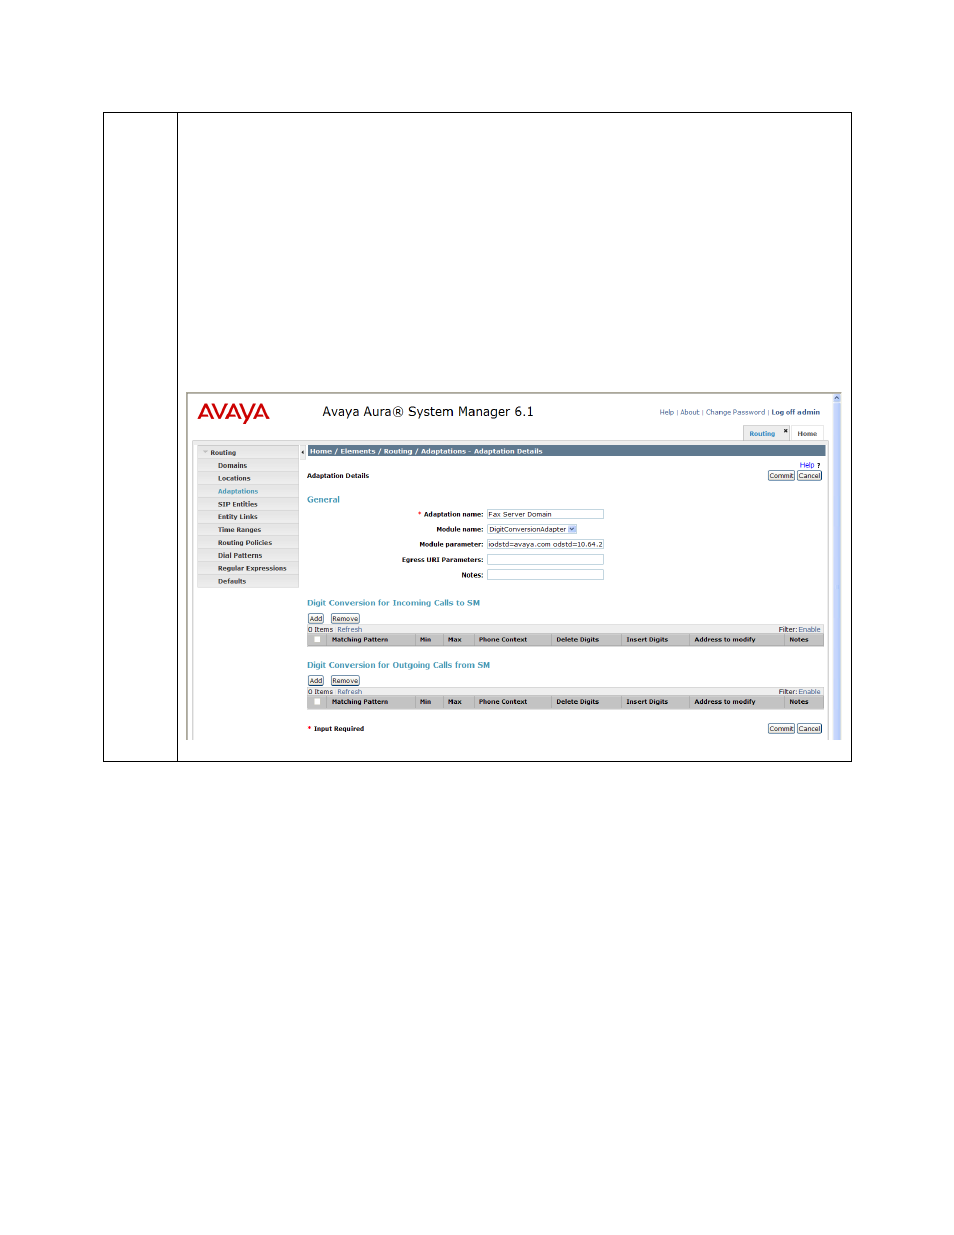Open Entity Links in the routing menu
The width and height of the screenshot is (954, 1235).
click(238, 517)
